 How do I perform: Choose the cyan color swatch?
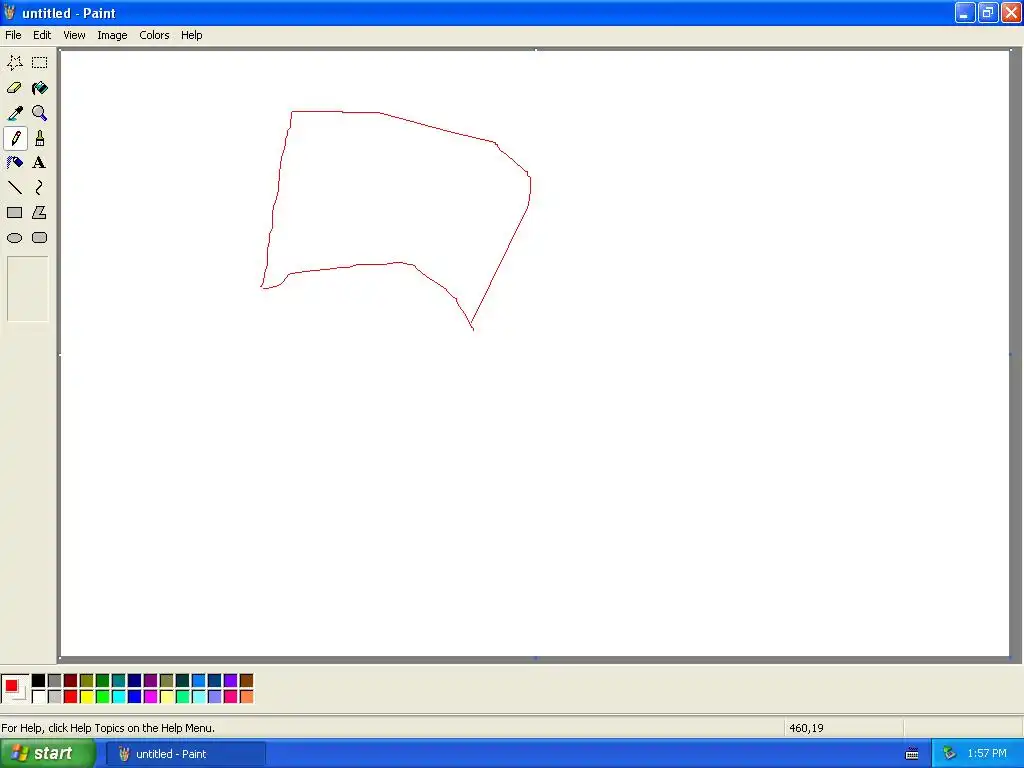pyautogui.click(x=118, y=697)
